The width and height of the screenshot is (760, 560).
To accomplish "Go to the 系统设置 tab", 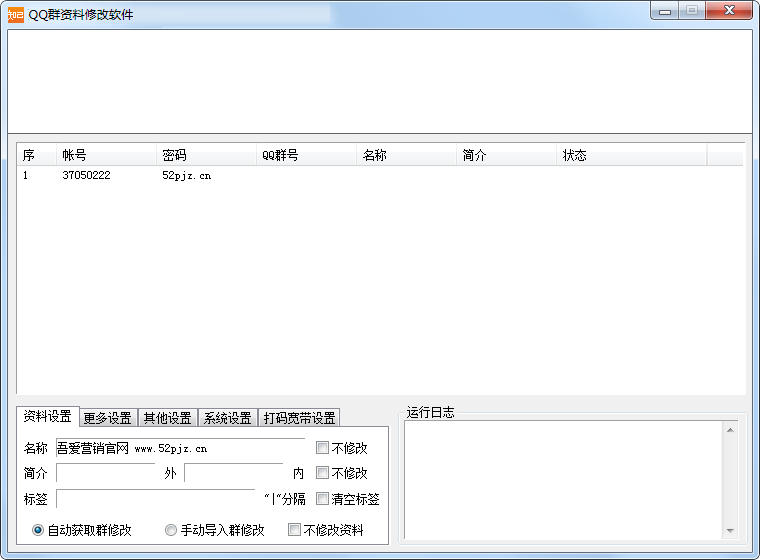I will [x=227, y=418].
